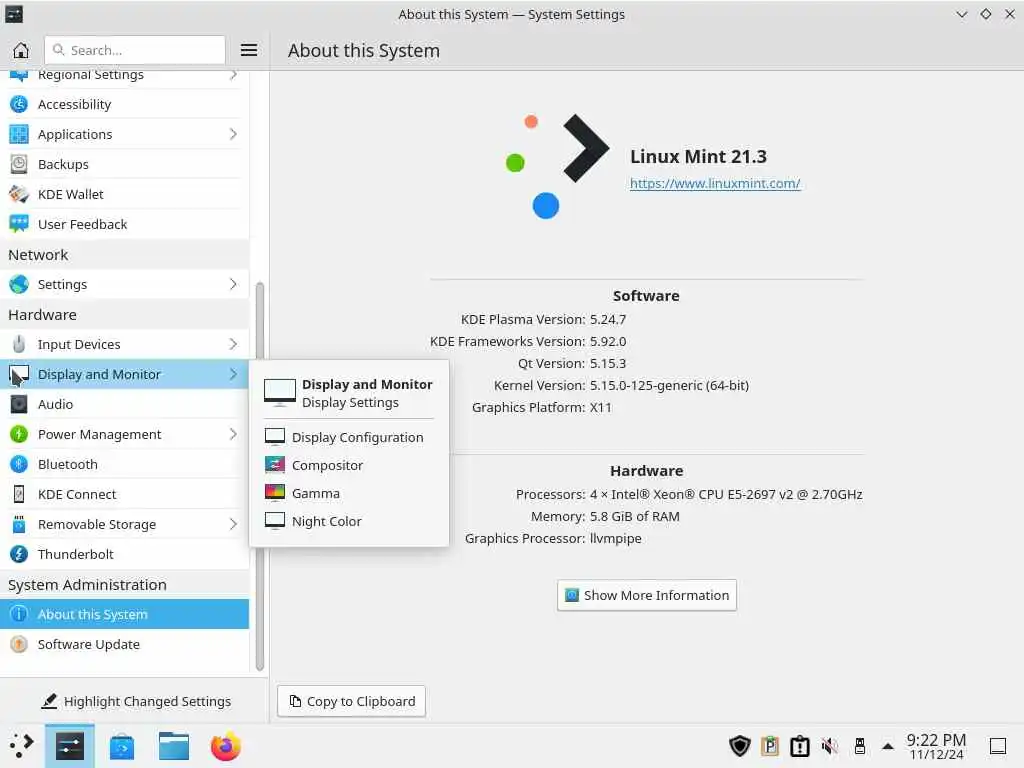Open the linuxmint.com website link
The height and width of the screenshot is (768, 1024).
(x=715, y=184)
